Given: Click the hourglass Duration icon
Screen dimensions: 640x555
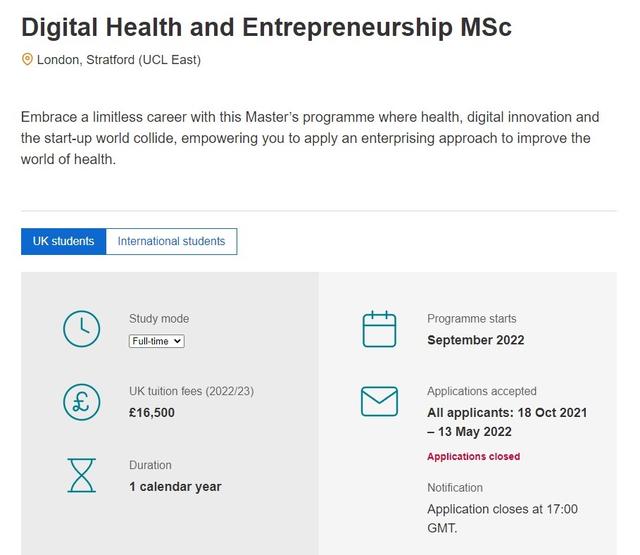Looking at the screenshot, I should [x=82, y=475].
